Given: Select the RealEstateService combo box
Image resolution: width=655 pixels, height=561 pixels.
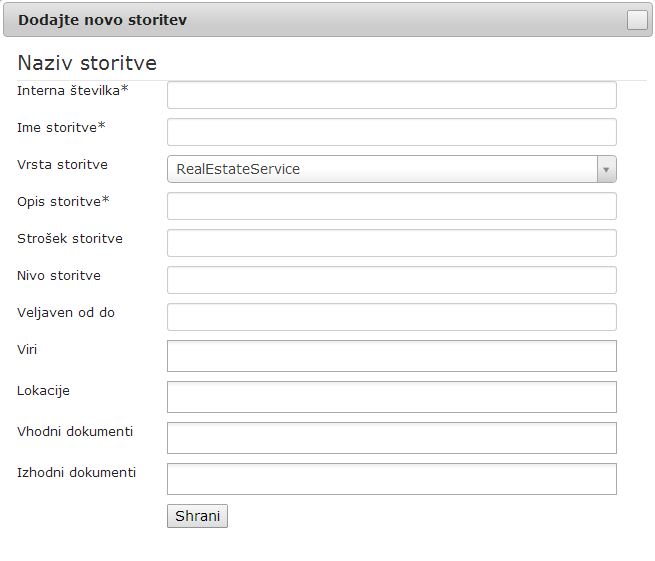Looking at the screenshot, I should click(391, 169).
